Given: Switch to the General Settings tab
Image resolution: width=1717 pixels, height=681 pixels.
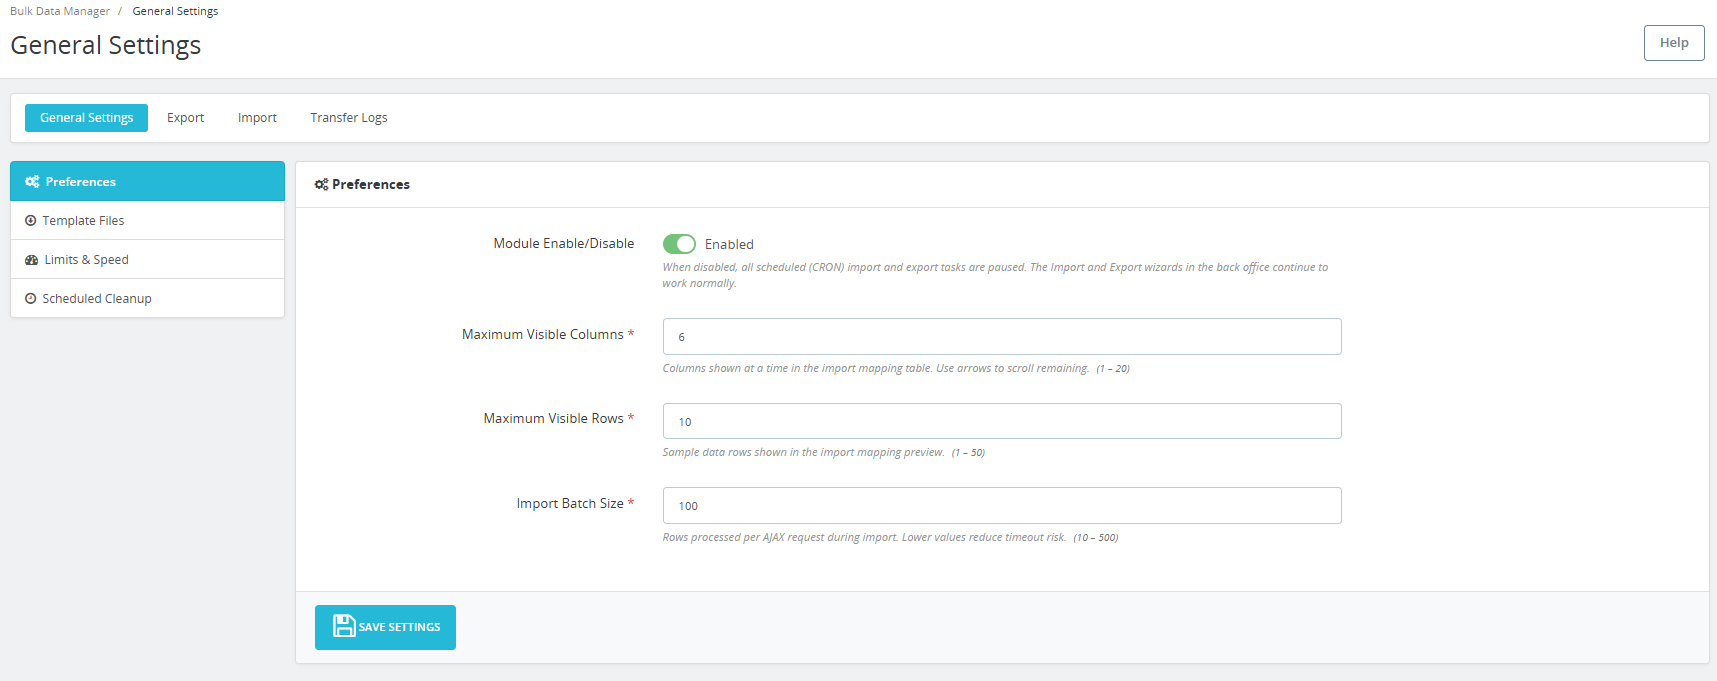Looking at the screenshot, I should pos(86,118).
